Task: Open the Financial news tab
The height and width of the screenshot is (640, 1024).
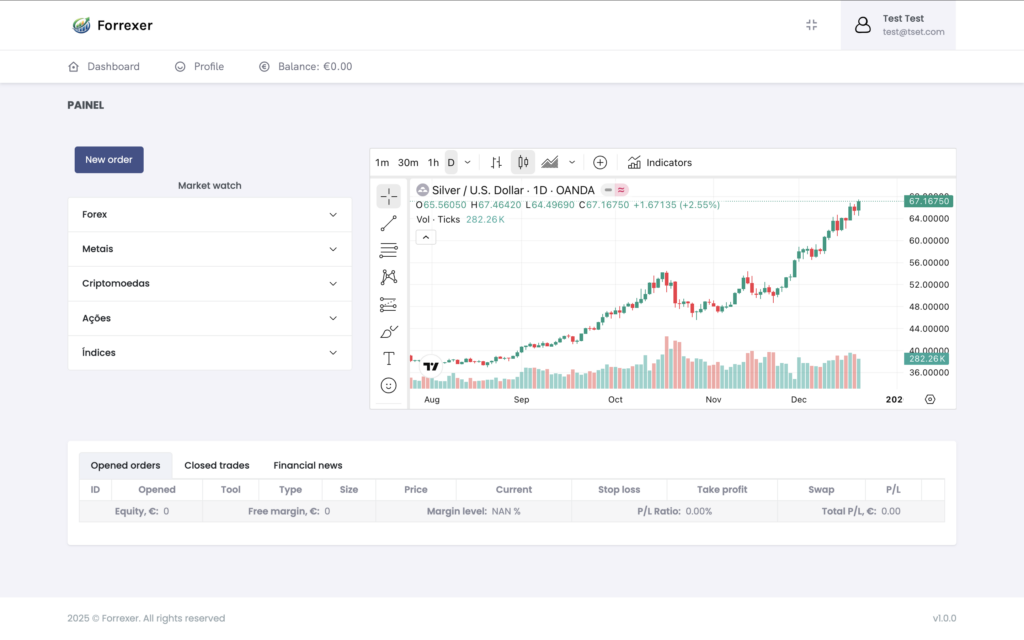Action: tap(308, 465)
